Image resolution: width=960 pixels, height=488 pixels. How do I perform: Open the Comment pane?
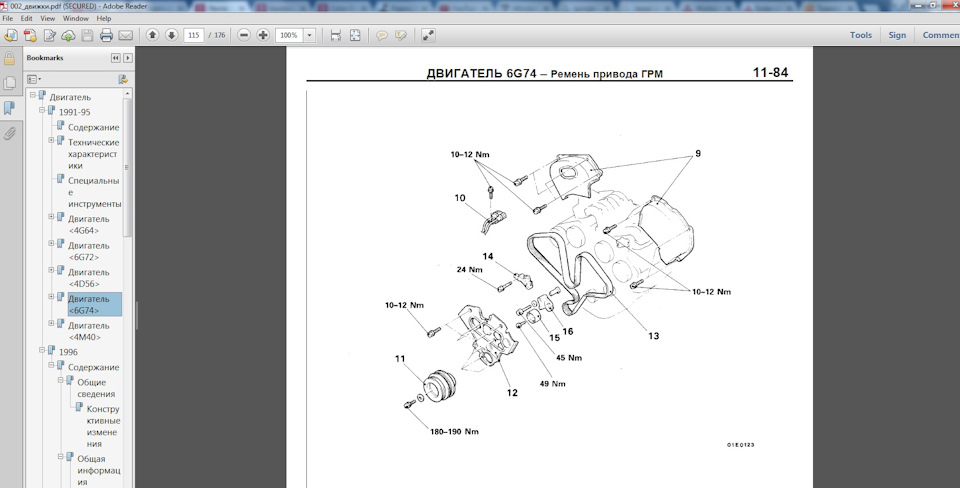[x=941, y=35]
